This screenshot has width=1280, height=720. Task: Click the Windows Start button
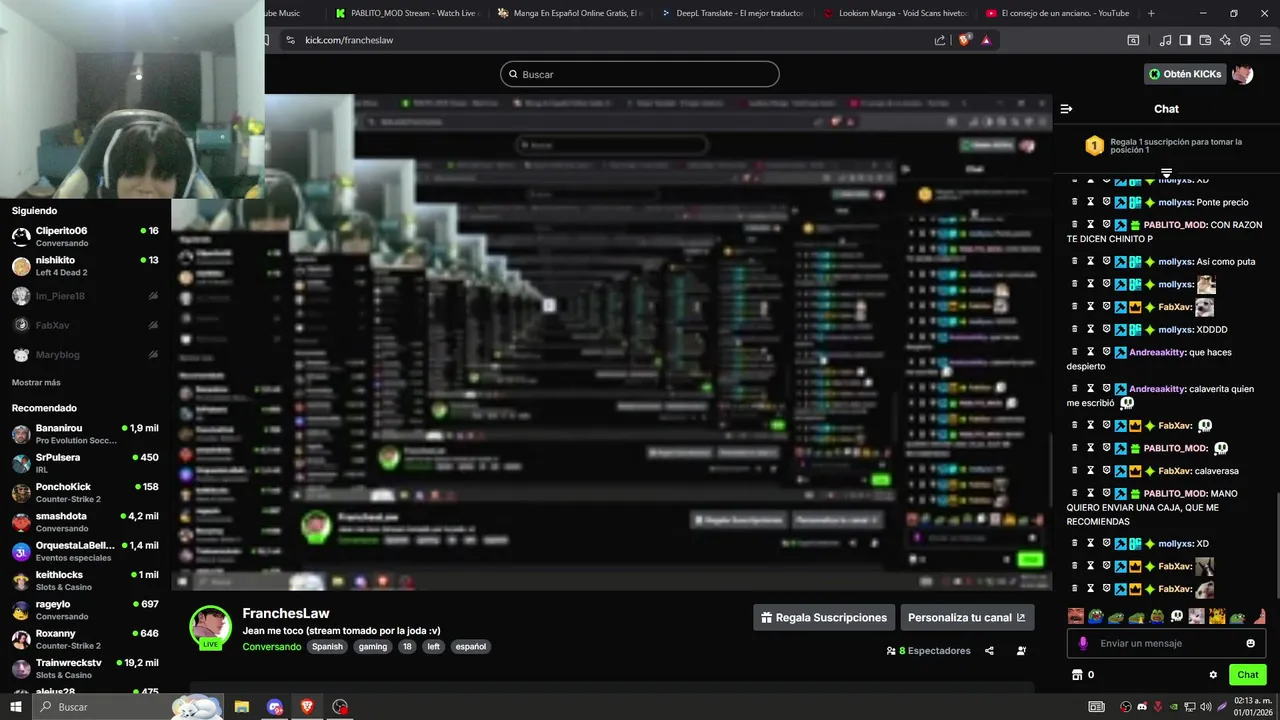tap(16, 707)
